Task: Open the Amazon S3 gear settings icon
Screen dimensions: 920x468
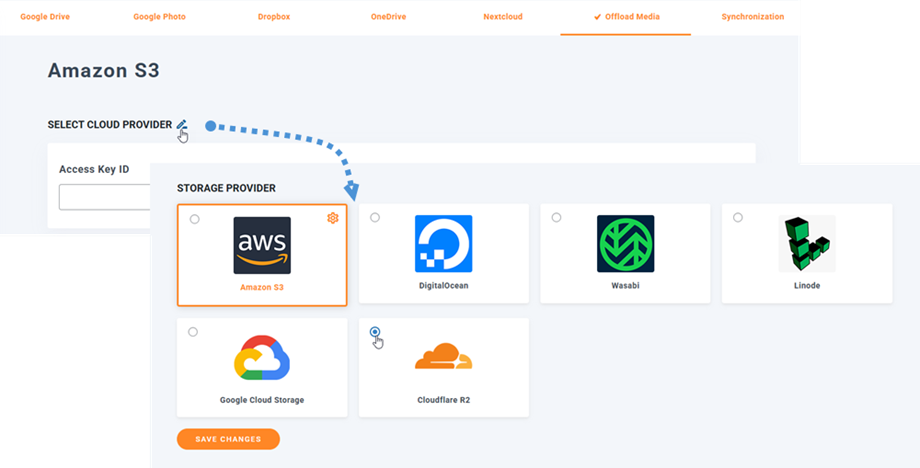Action: click(333, 218)
